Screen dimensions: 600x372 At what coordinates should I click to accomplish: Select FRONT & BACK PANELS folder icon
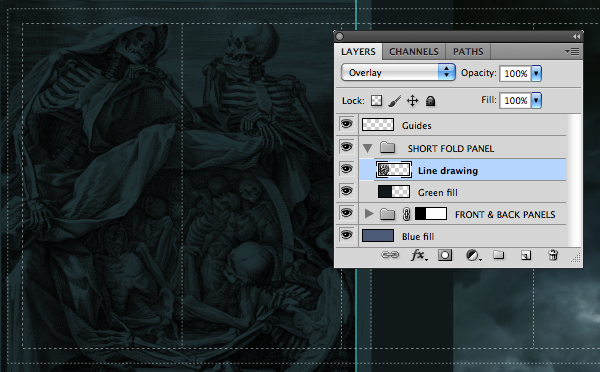(x=387, y=214)
